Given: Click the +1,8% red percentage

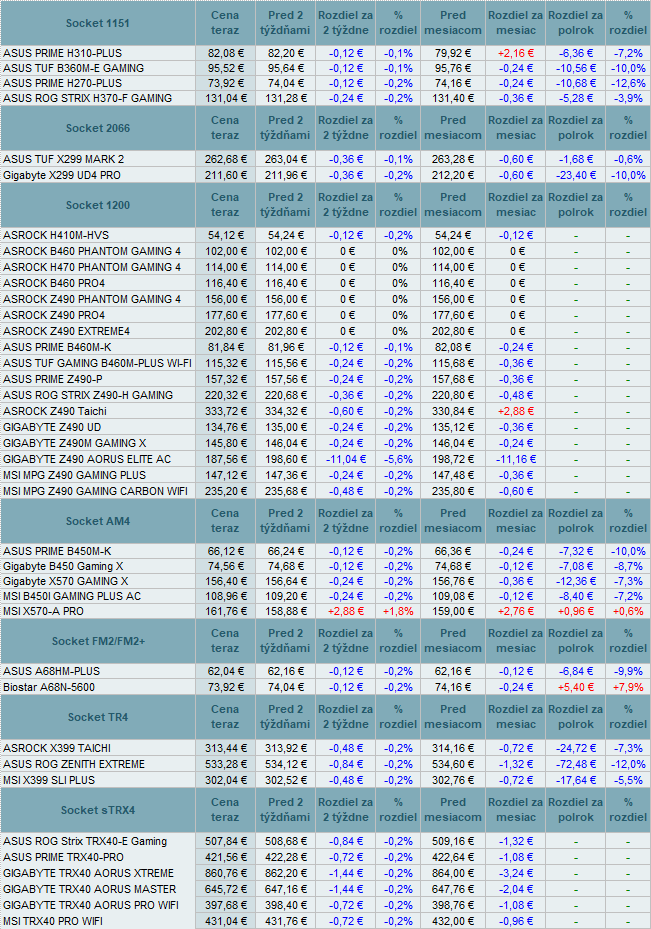Looking at the screenshot, I should click(398, 611).
